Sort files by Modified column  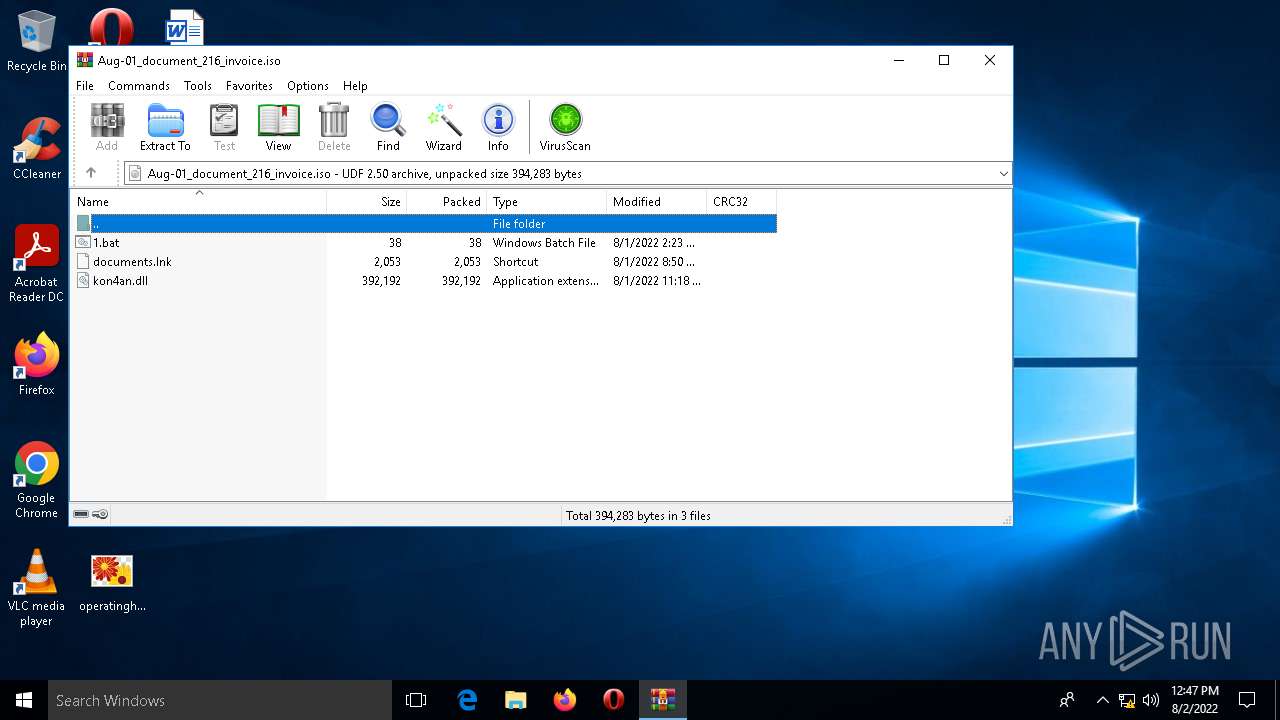pos(657,201)
